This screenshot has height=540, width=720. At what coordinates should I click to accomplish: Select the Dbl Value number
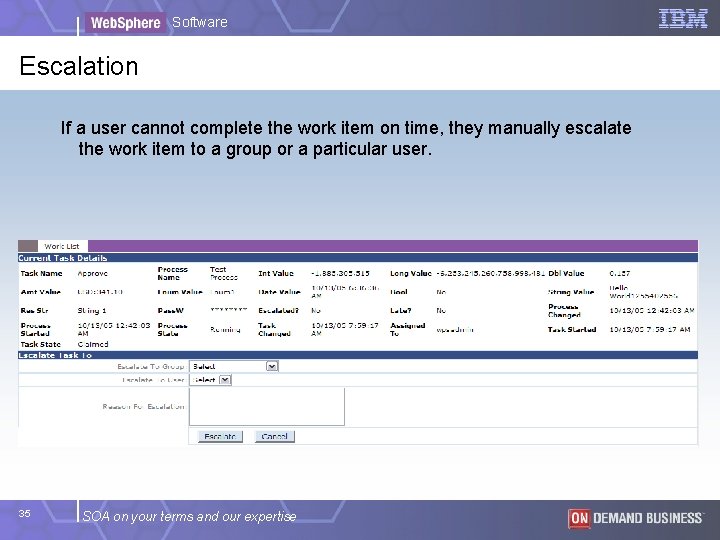tap(619, 273)
